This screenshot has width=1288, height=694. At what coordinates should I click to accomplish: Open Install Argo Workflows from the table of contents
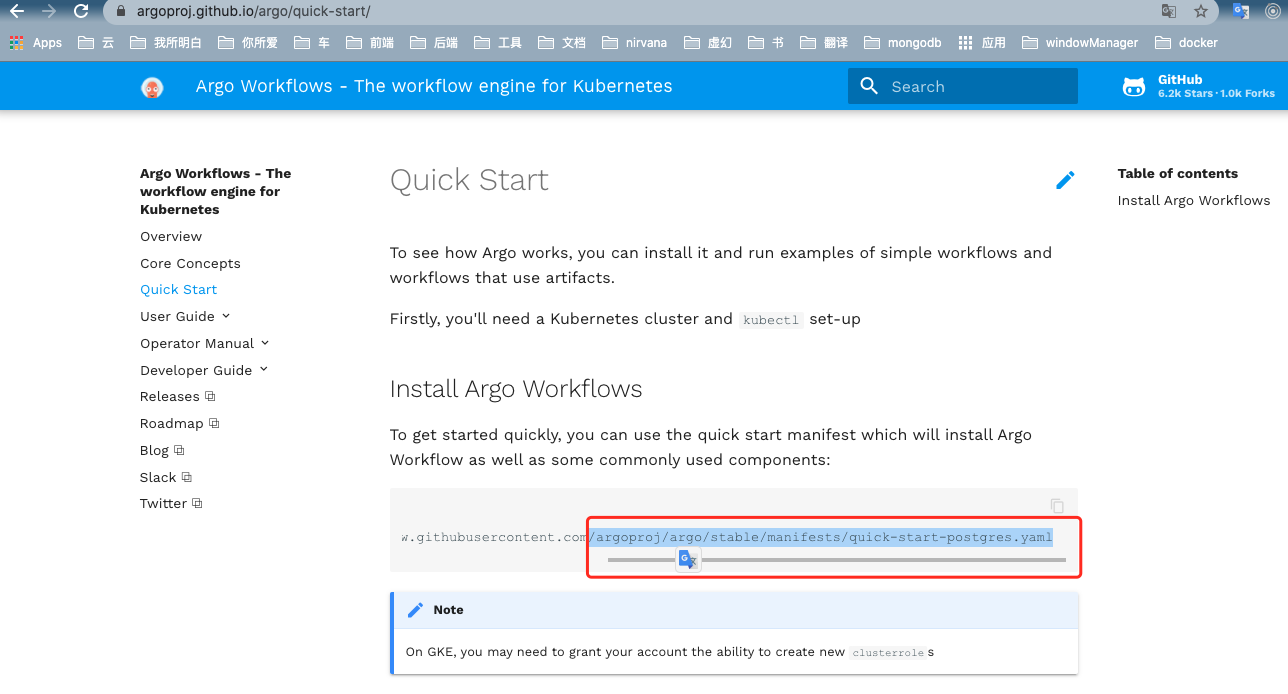pos(1193,200)
